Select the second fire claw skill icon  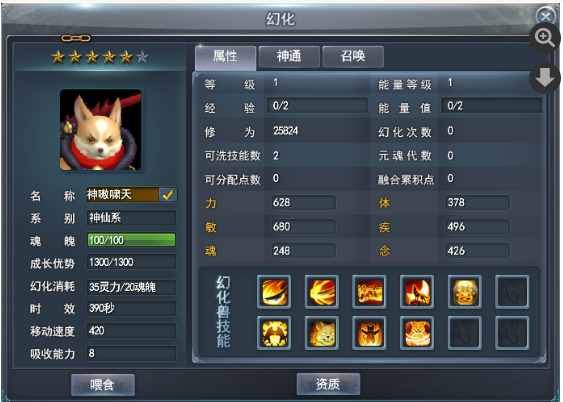tap(322, 292)
